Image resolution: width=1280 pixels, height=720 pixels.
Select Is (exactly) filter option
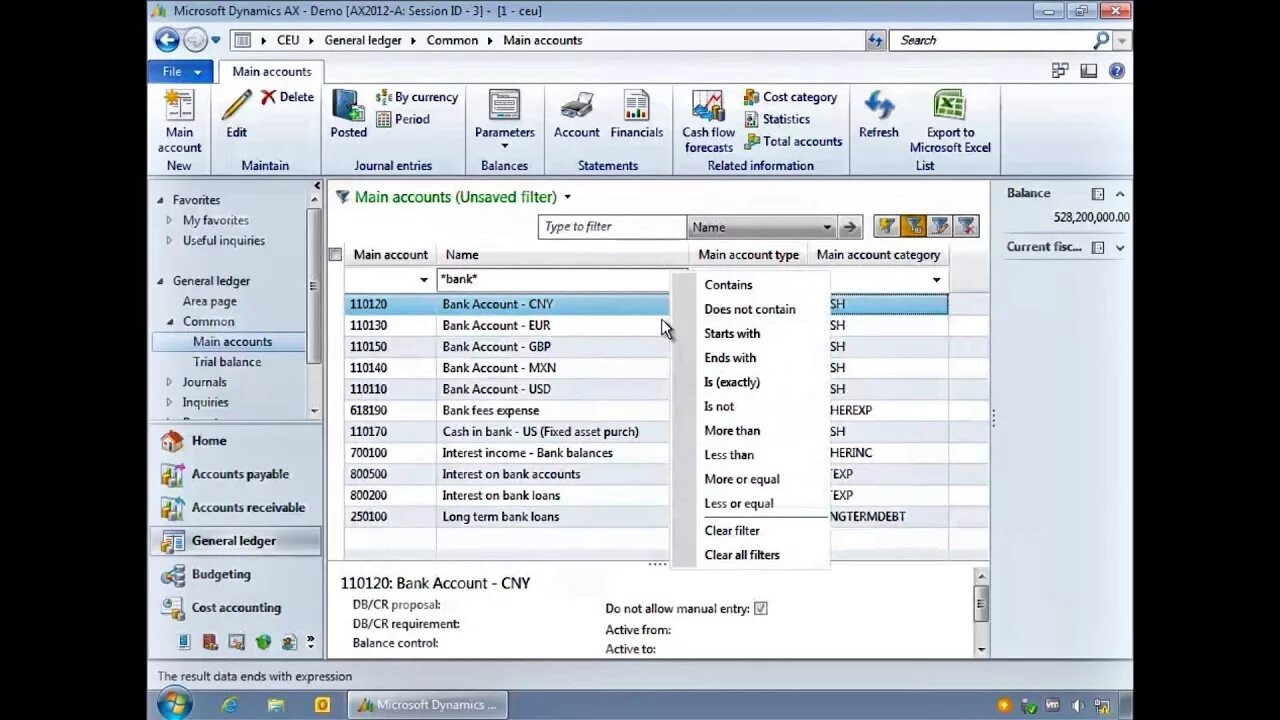[732, 382]
